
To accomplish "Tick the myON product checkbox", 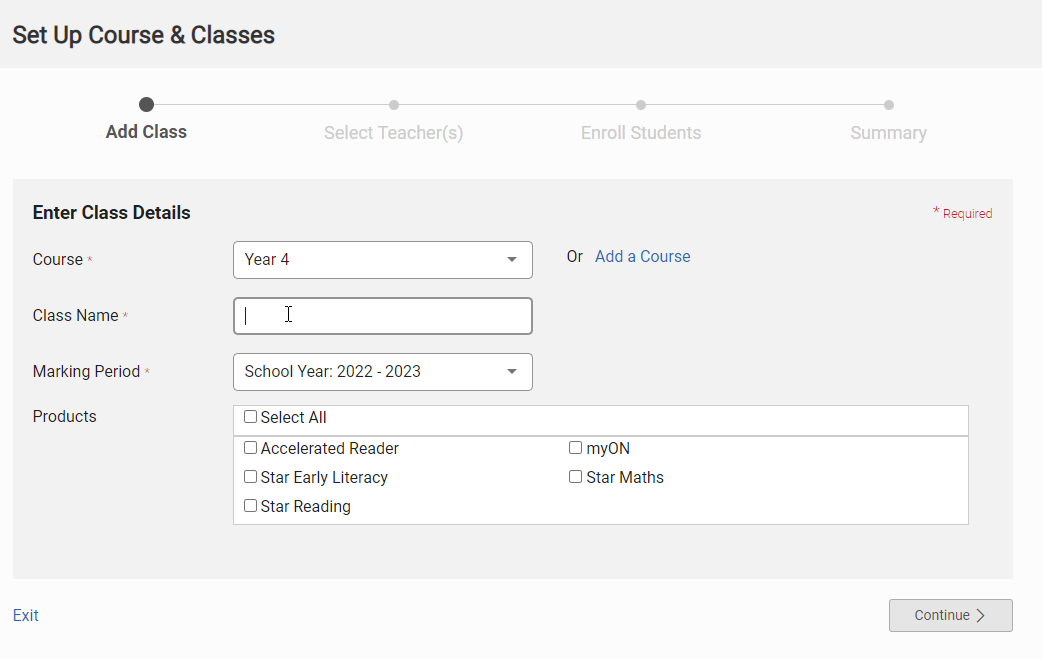I will coord(575,448).
